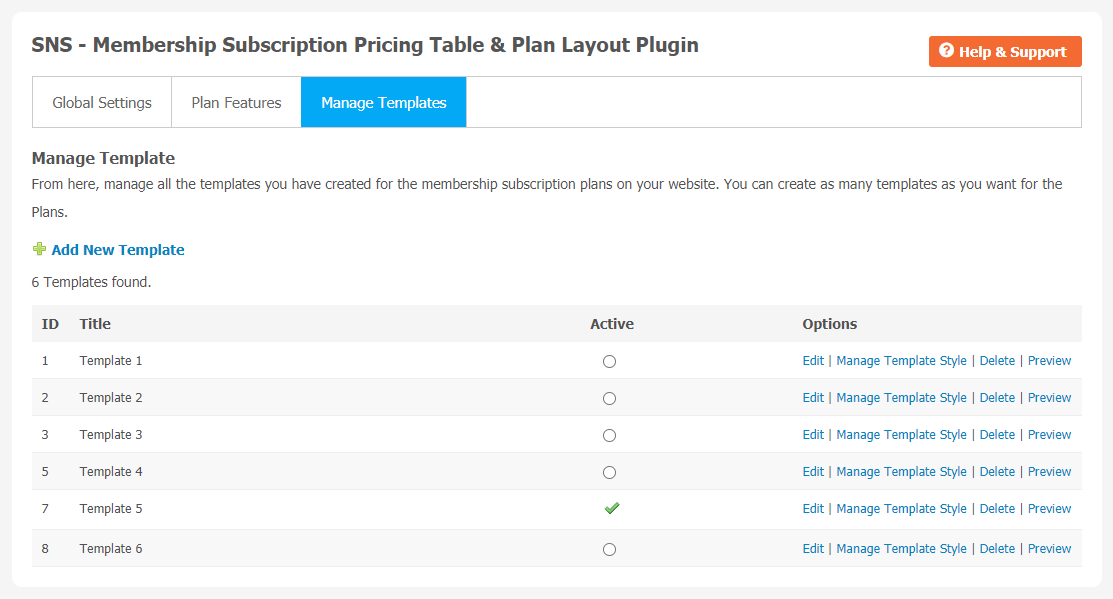The width and height of the screenshot is (1113, 599).
Task: Open Help & Support
Action: 1005,51
